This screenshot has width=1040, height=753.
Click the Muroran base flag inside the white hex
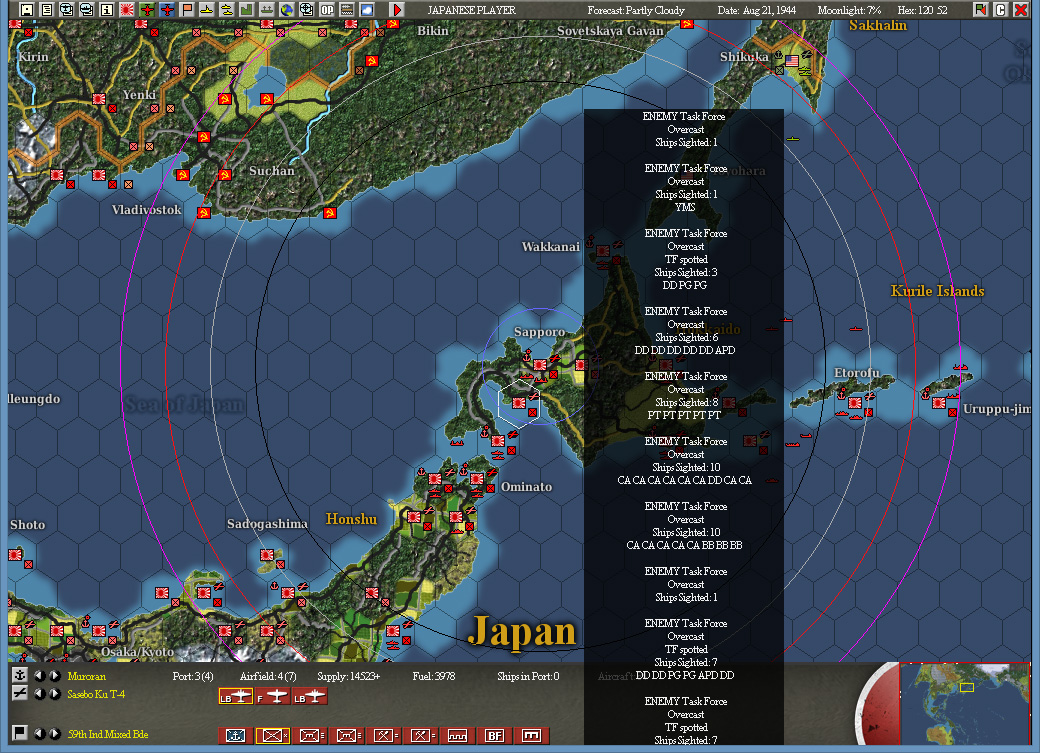[519, 403]
